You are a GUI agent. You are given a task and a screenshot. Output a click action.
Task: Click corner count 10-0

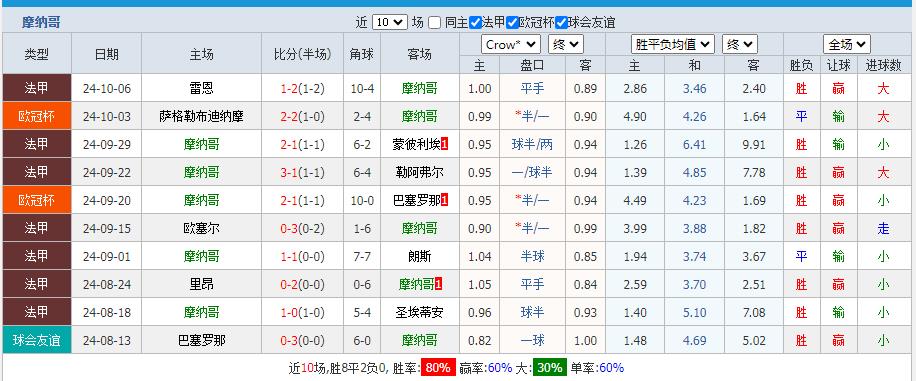(x=362, y=200)
